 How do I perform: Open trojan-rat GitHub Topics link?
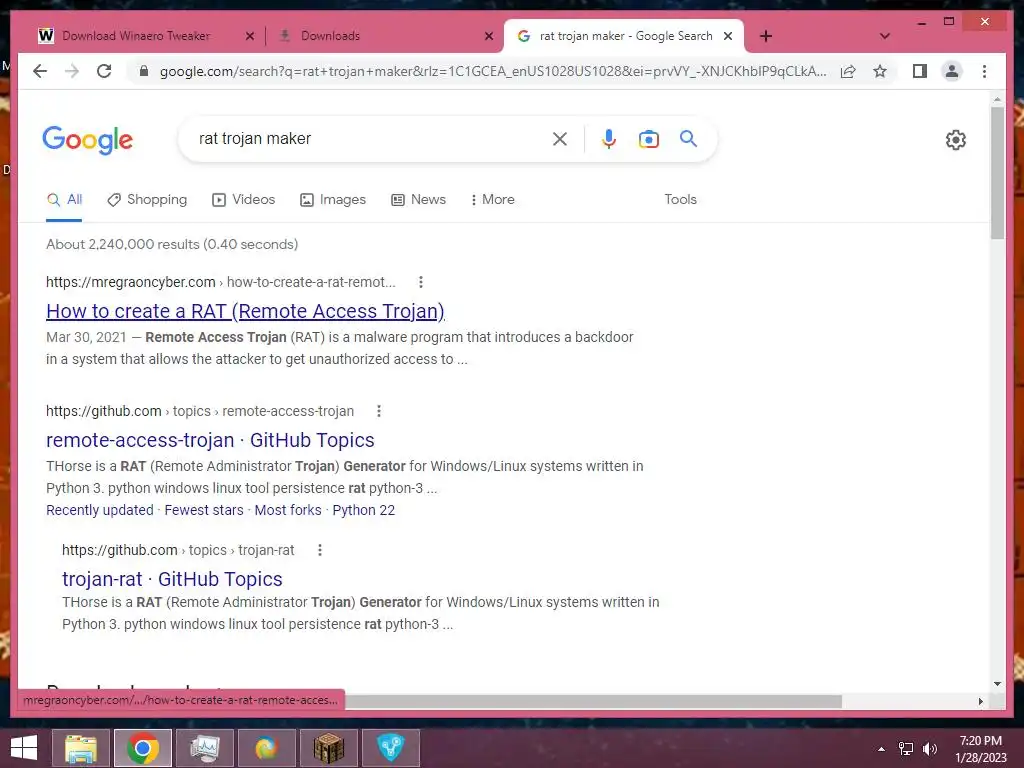[x=172, y=579]
